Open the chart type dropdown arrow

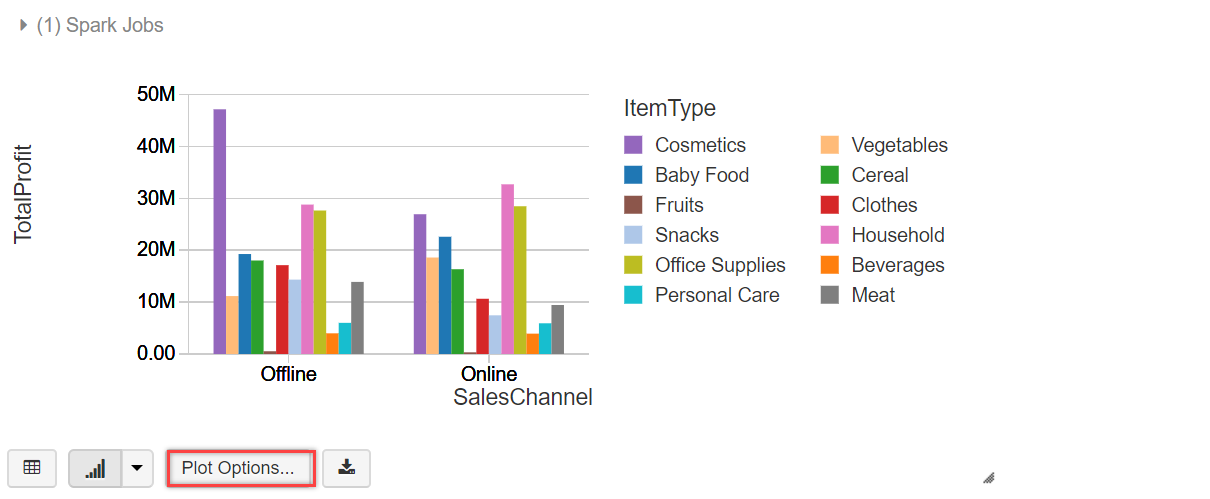pyautogui.click(x=137, y=468)
